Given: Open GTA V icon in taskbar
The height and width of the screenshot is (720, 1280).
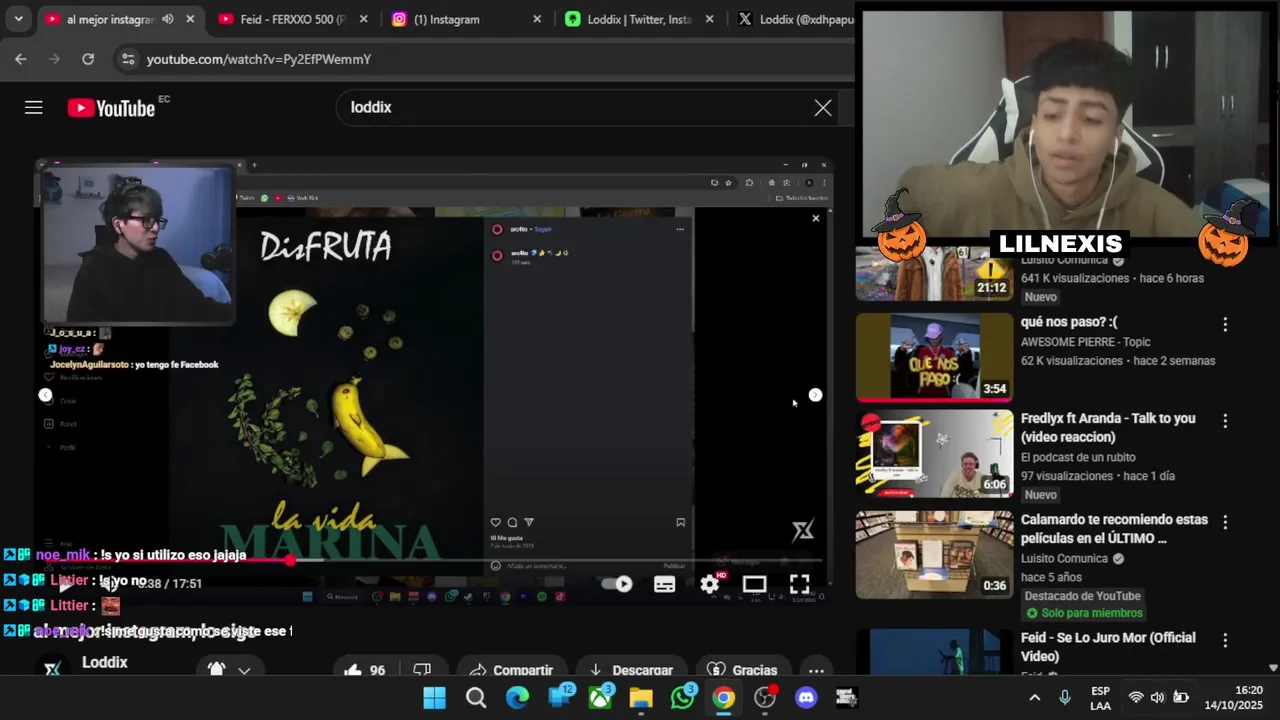Looking at the screenshot, I should pyautogui.click(x=848, y=698).
